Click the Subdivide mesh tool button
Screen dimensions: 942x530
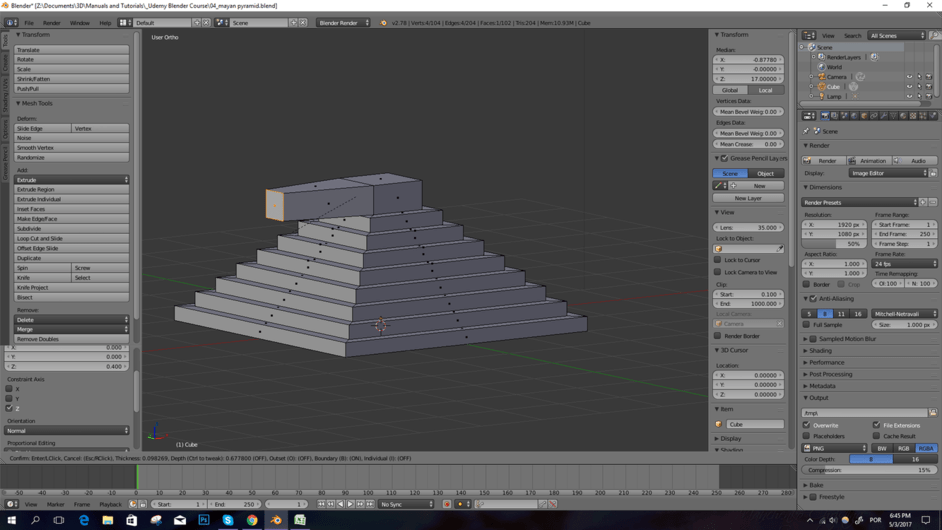tap(71, 229)
